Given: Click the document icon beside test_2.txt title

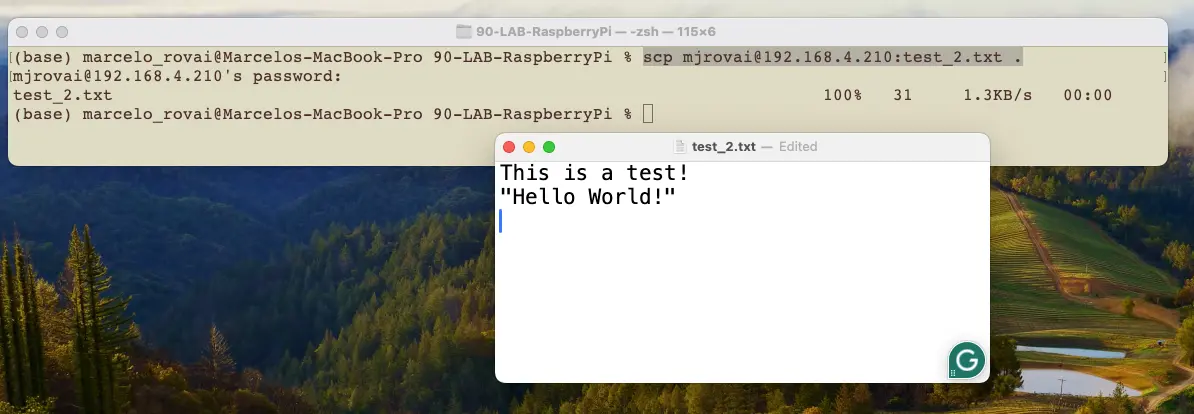Looking at the screenshot, I should pos(681,147).
